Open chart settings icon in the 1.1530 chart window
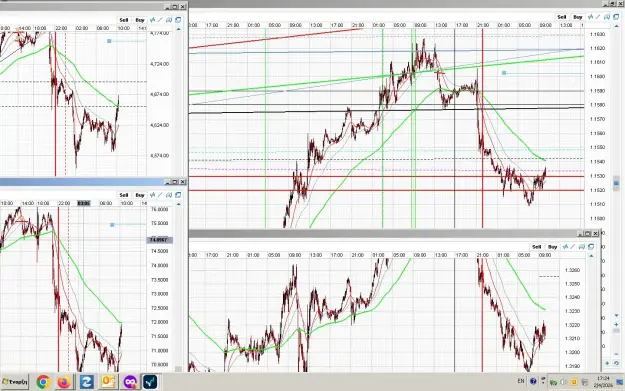Viewport: 625px width, 391px height. coord(607,17)
